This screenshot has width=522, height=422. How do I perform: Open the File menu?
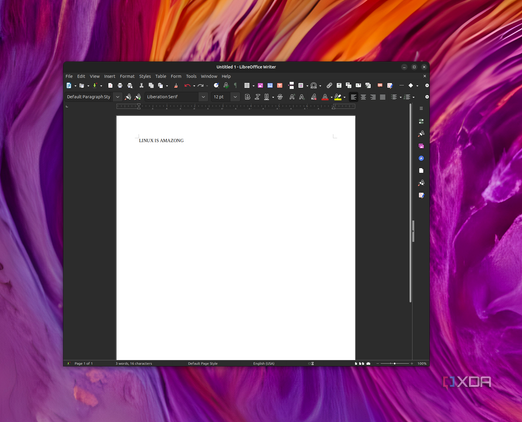pyautogui.click(x=69, y=76)
